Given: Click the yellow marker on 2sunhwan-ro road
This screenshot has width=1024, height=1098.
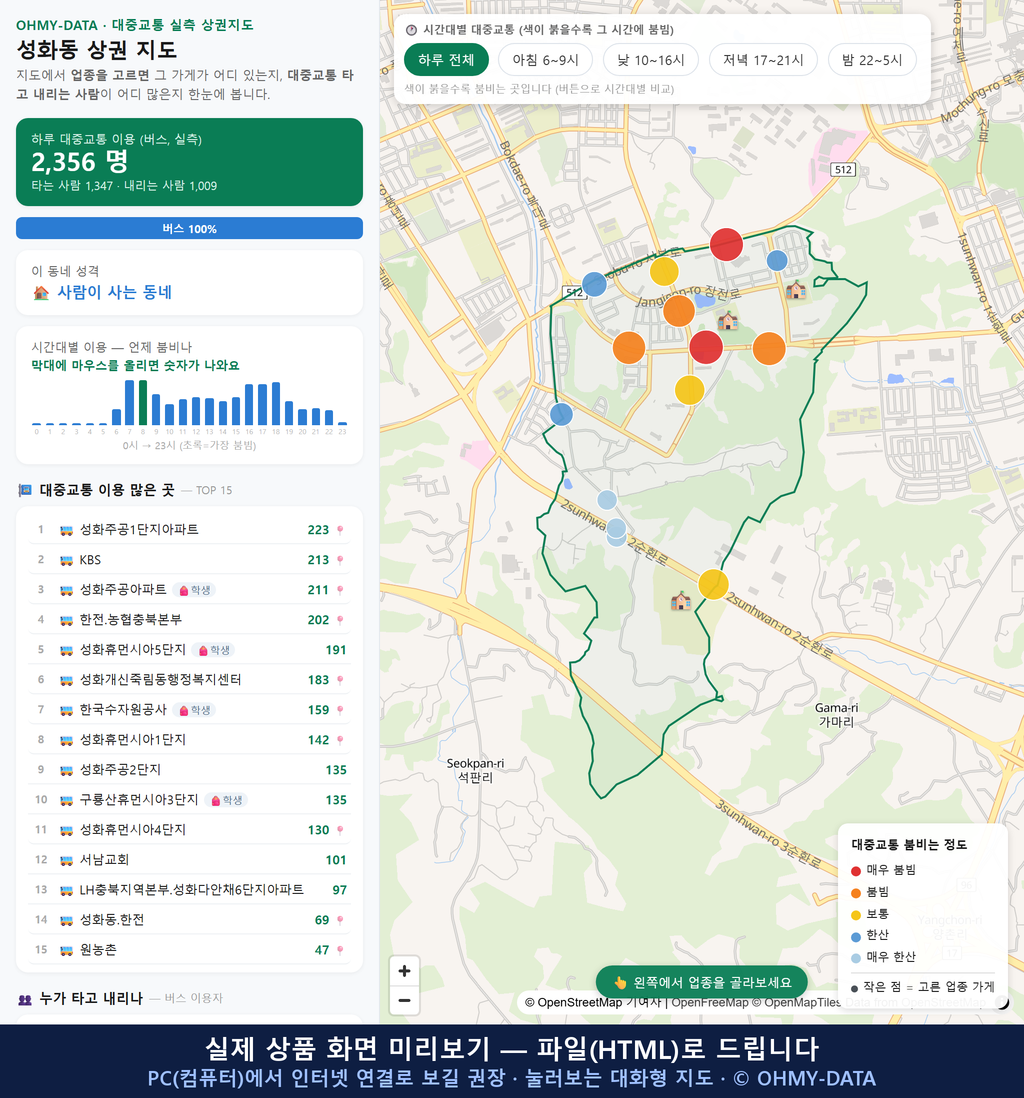Looking at the screenshot, I should [x=713, y=584].
